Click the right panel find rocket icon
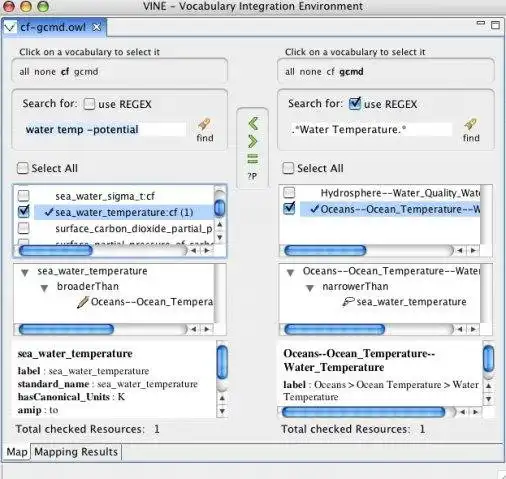The width and height of the screenshot is (506, 479). click(471, 124)
